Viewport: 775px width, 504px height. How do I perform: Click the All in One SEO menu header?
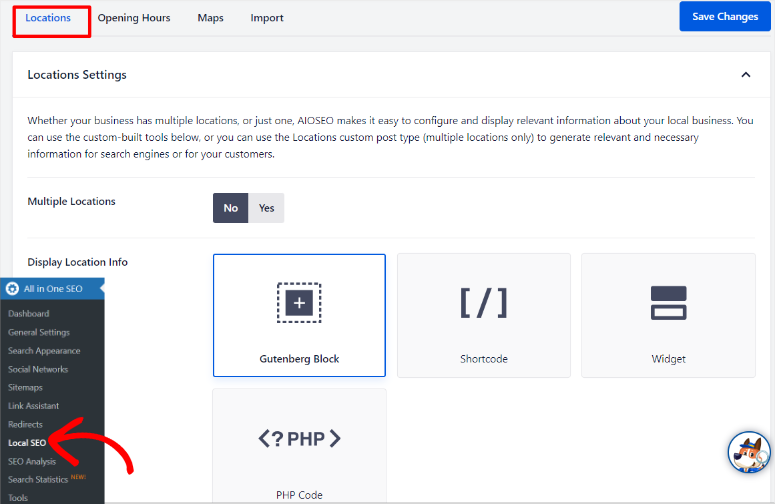pyautogui.click(x=52, y=289)
